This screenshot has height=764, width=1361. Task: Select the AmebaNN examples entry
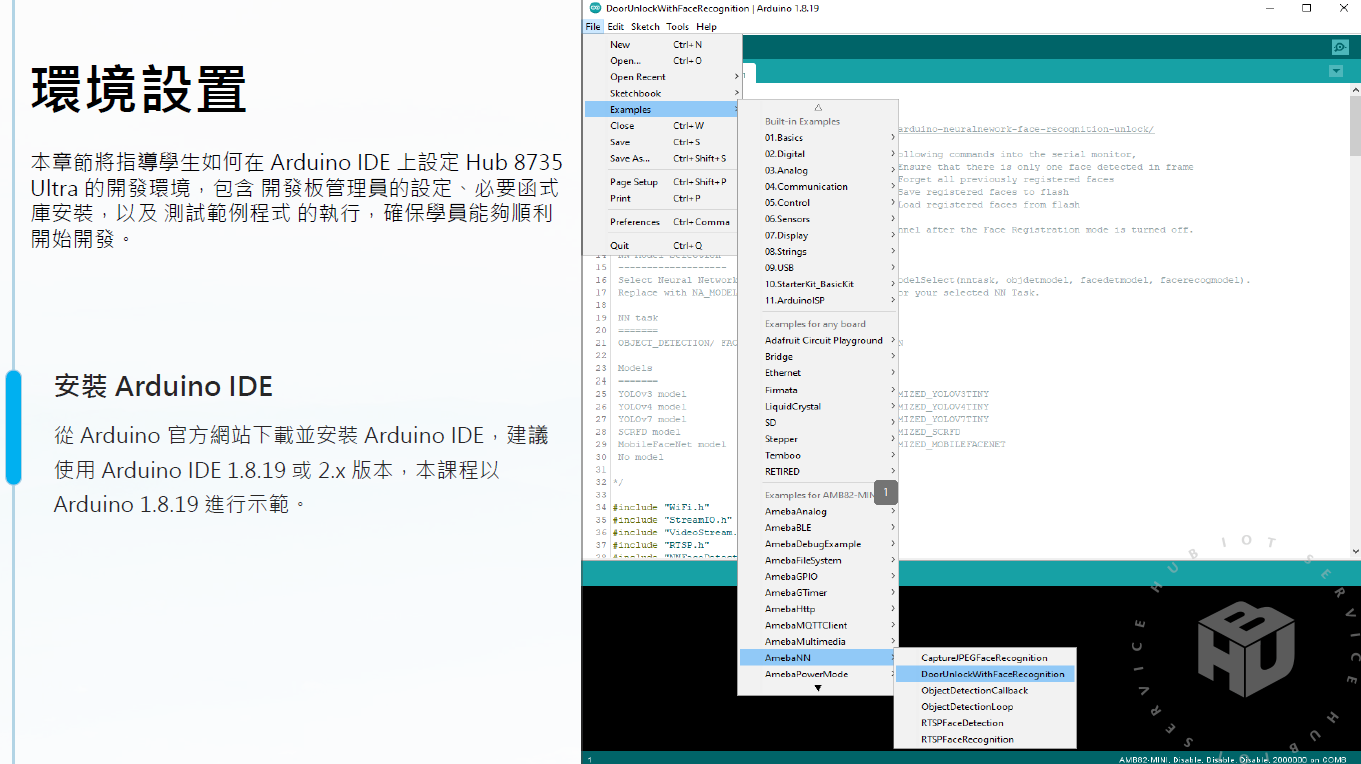click(x=818, y=658)
